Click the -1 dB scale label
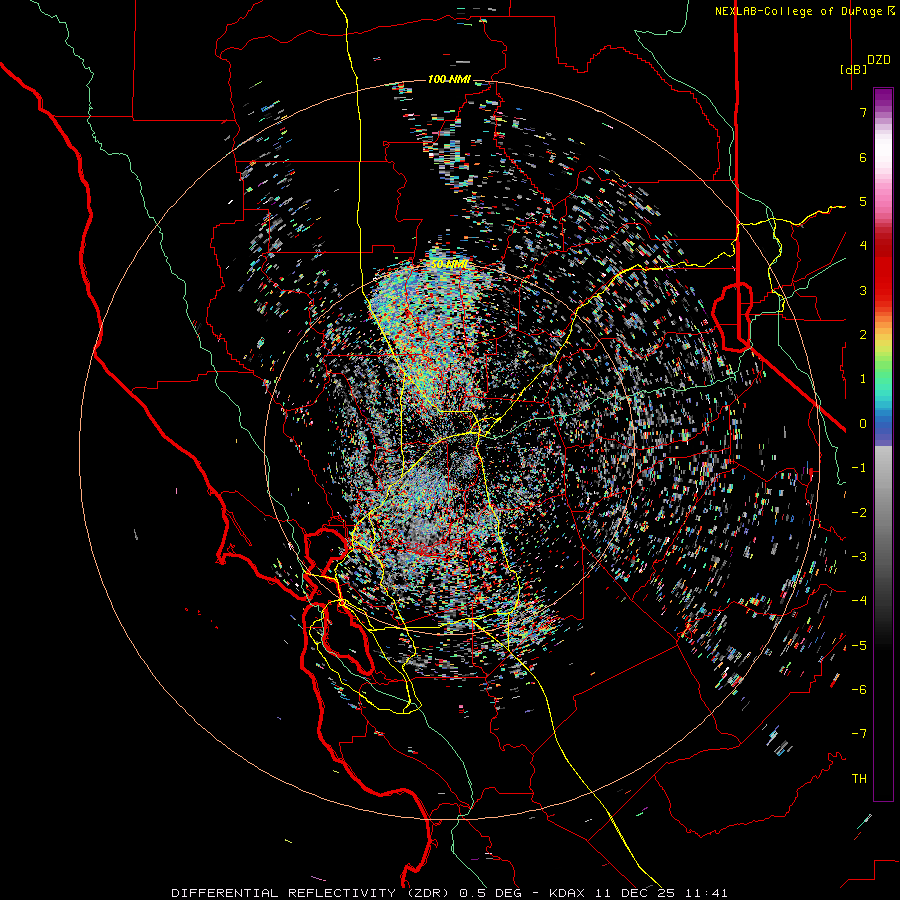 859,468
